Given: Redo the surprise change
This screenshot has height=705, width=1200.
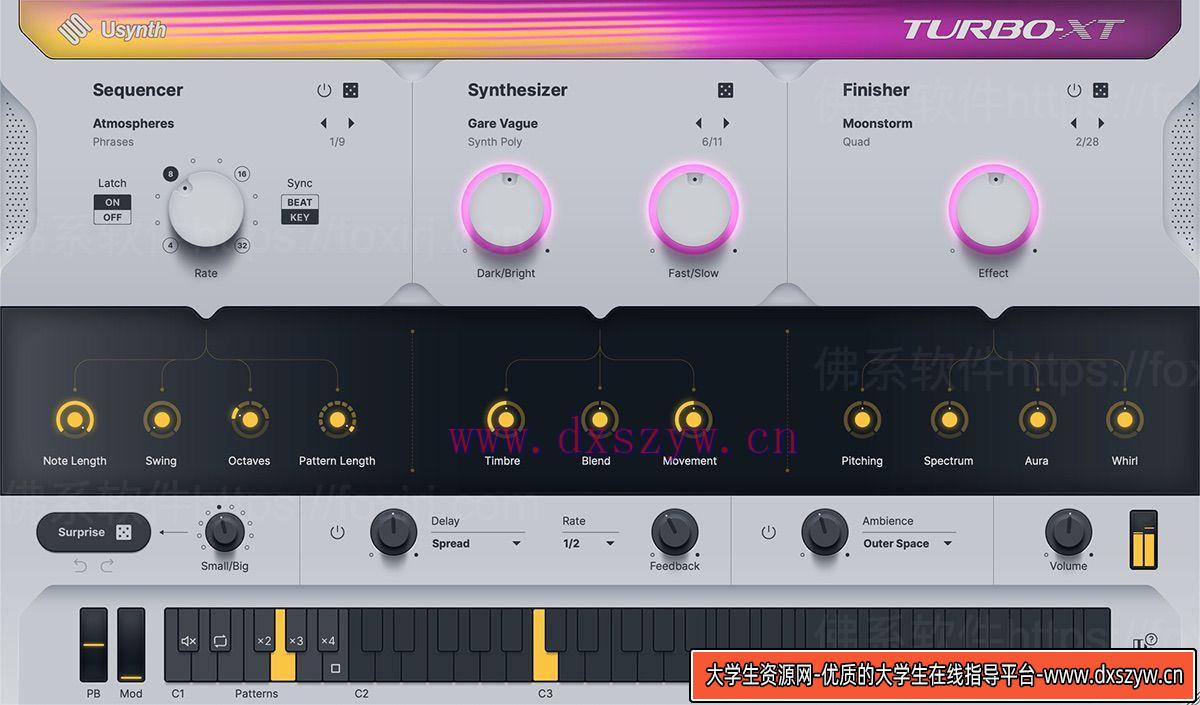Looking at the screenshot, I should [x=107, y=566].
